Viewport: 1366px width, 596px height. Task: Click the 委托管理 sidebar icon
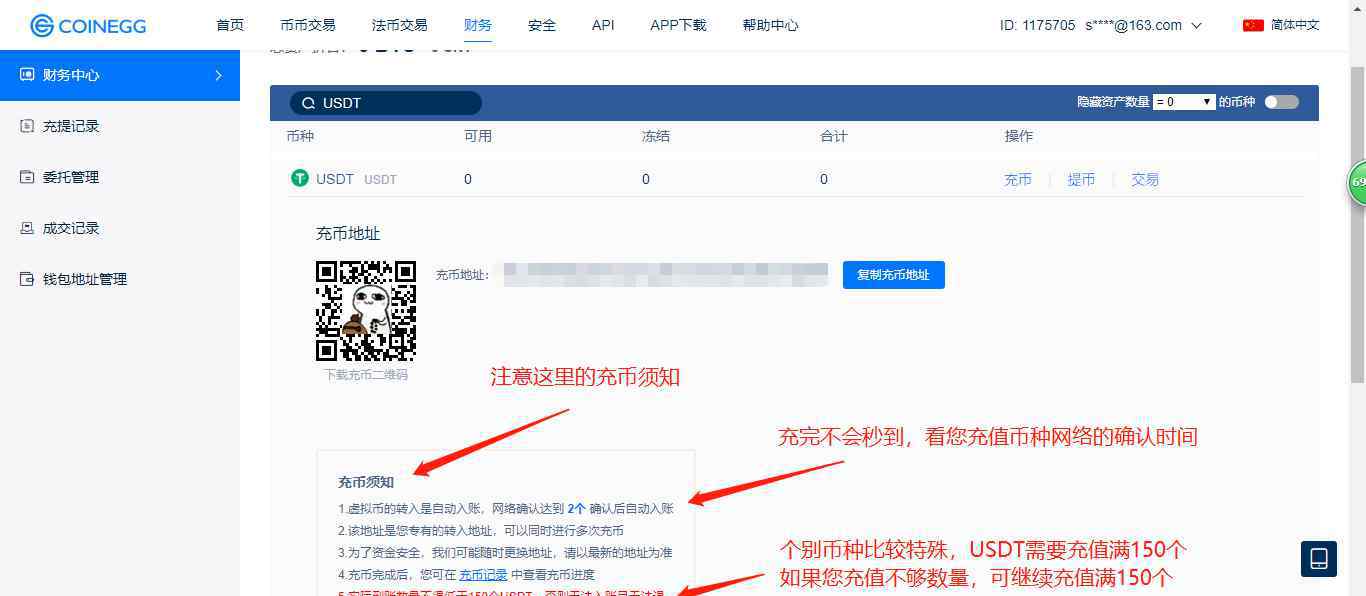point(27,177)
